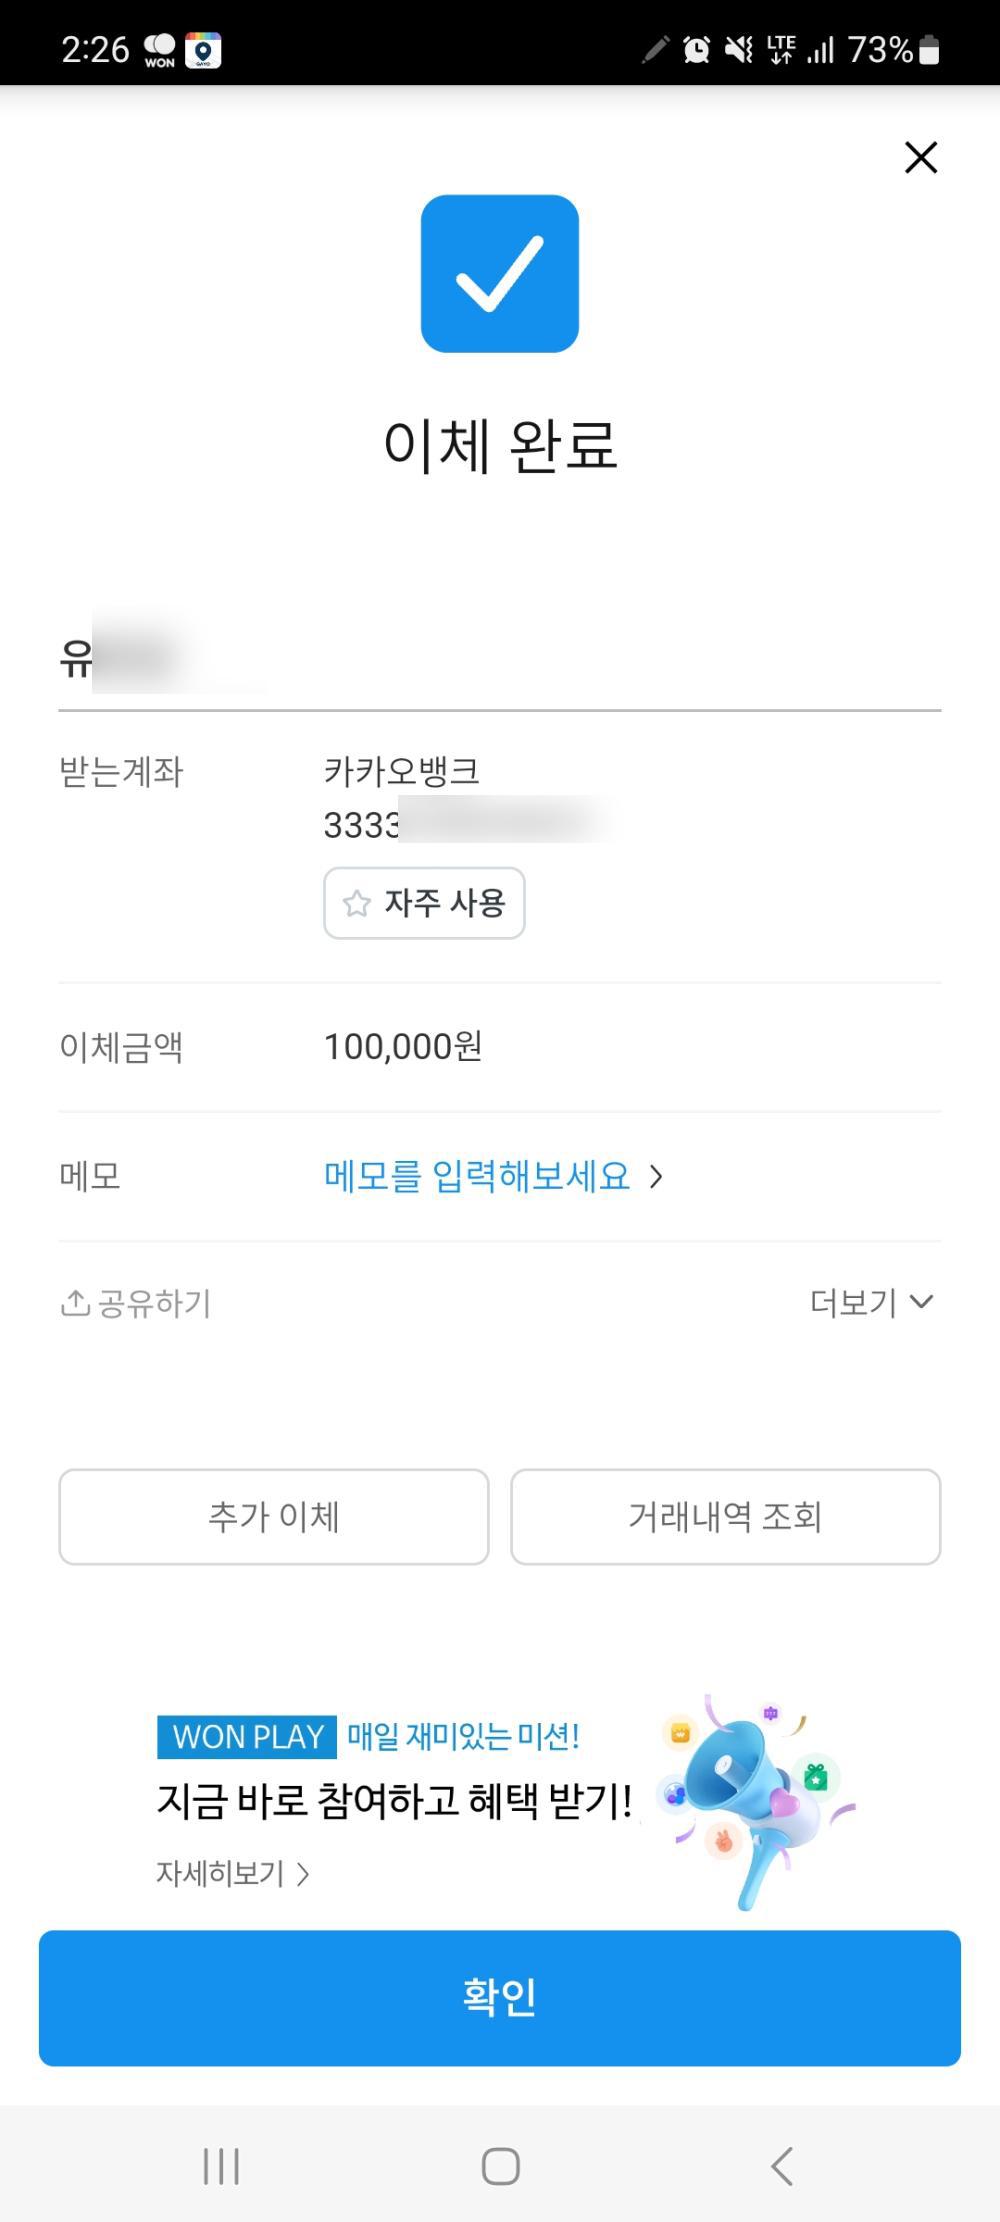Tap the 공유하기 share icon
This screenshot has height=2222, width=1000.
[x=76, y=1303]
